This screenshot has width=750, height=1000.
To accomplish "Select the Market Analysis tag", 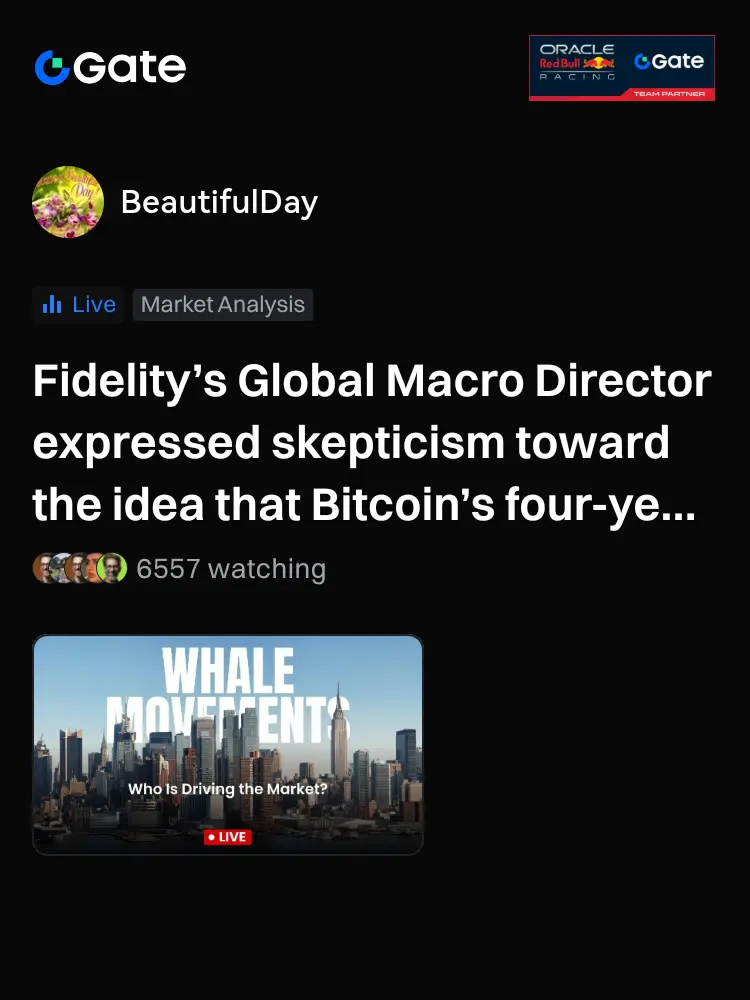I will click(223, 305).
